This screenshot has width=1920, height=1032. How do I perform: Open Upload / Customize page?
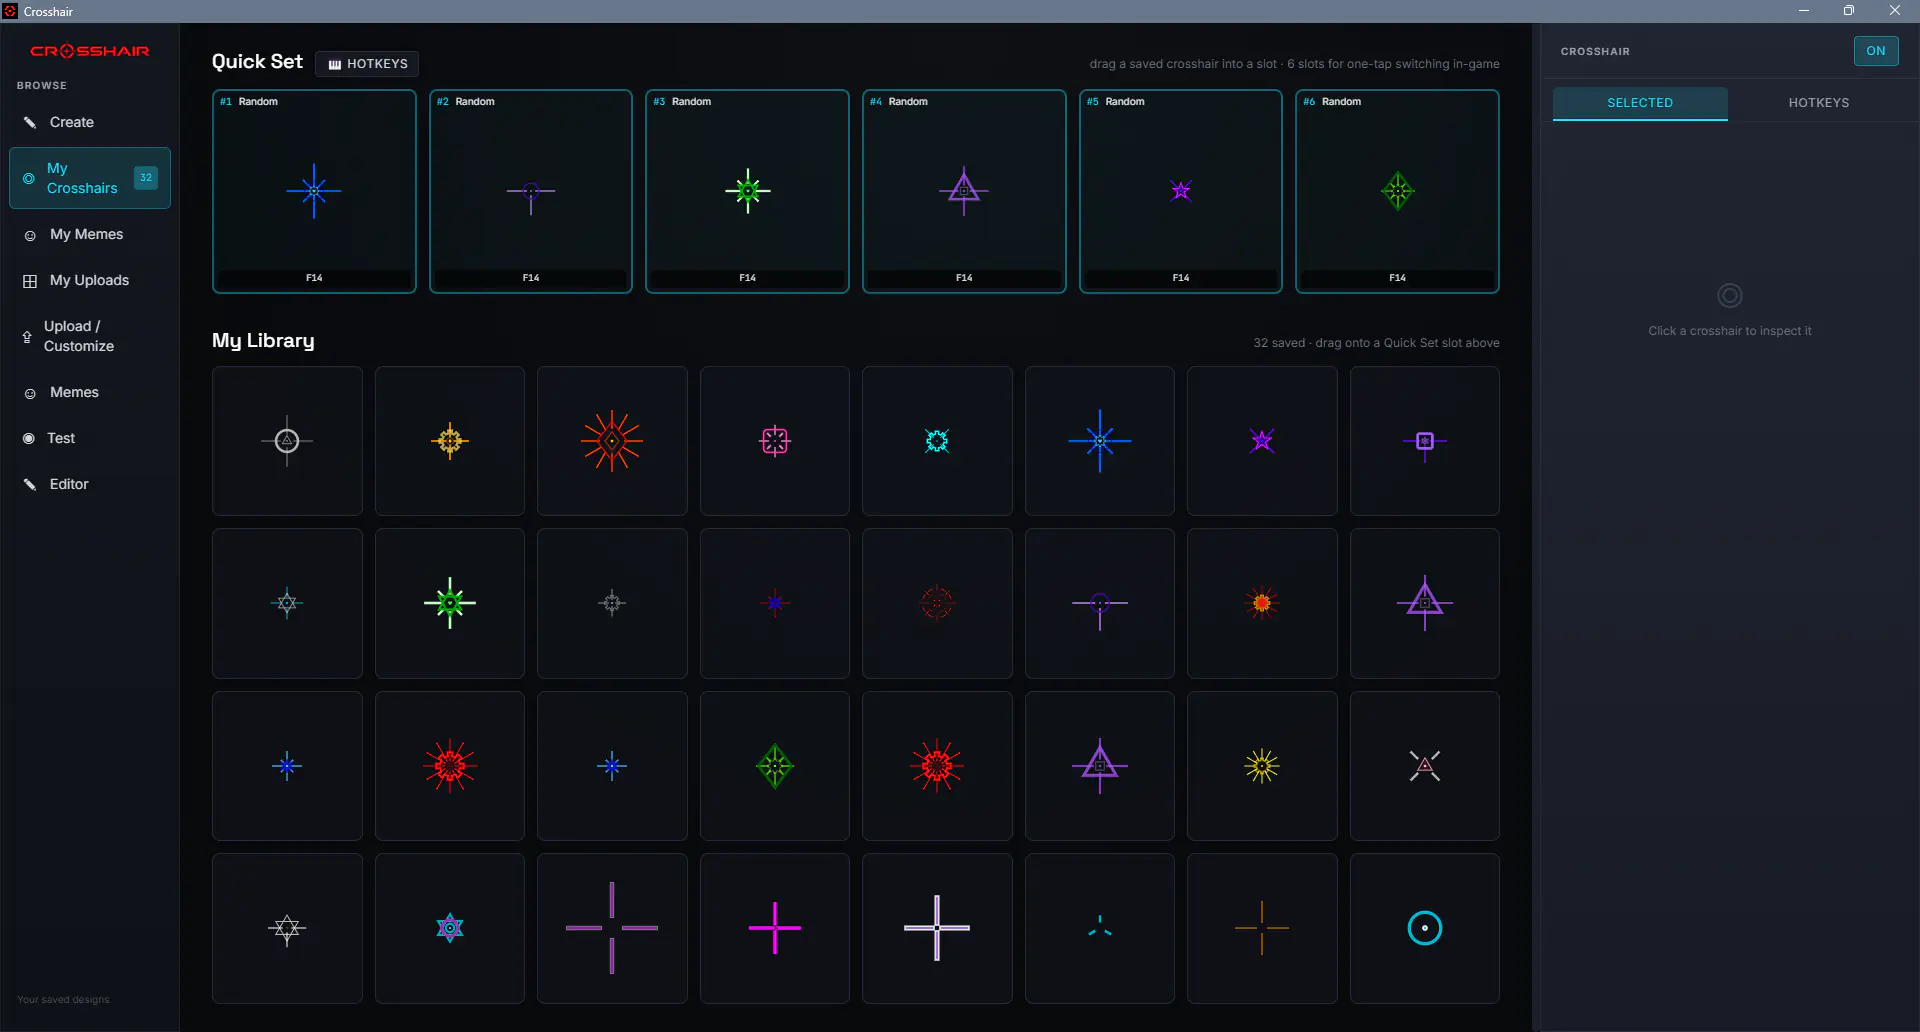[90, 336]
